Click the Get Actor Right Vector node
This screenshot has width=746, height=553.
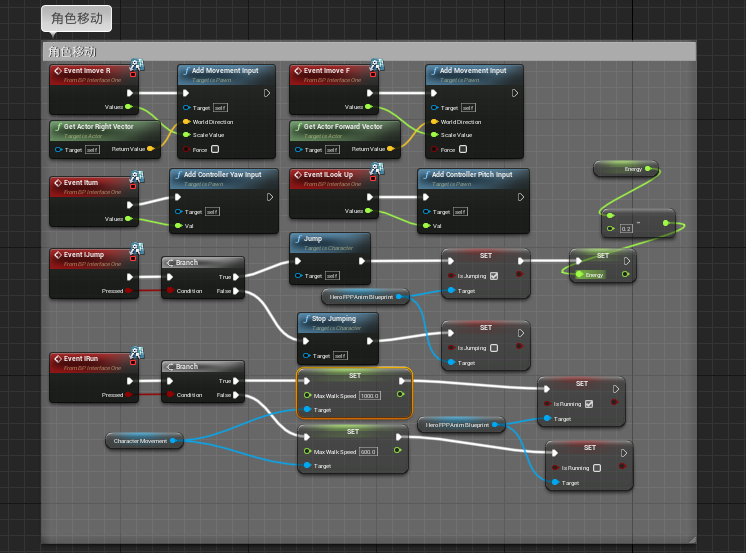pos(105,139)
